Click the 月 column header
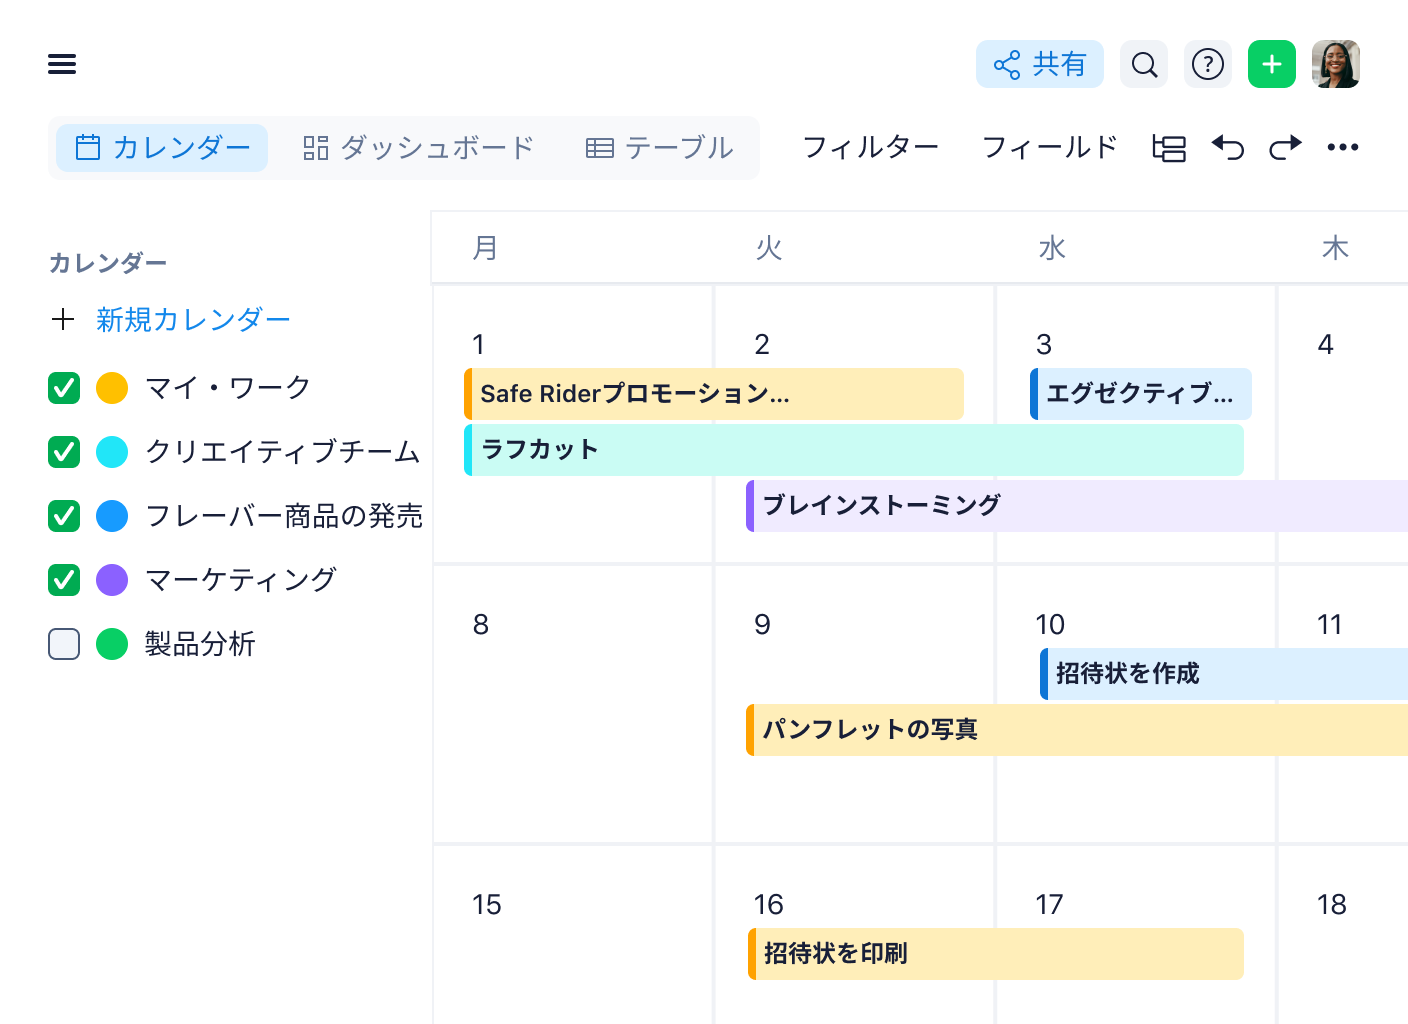This screenshot has width=1408, height=1024. 485,248
